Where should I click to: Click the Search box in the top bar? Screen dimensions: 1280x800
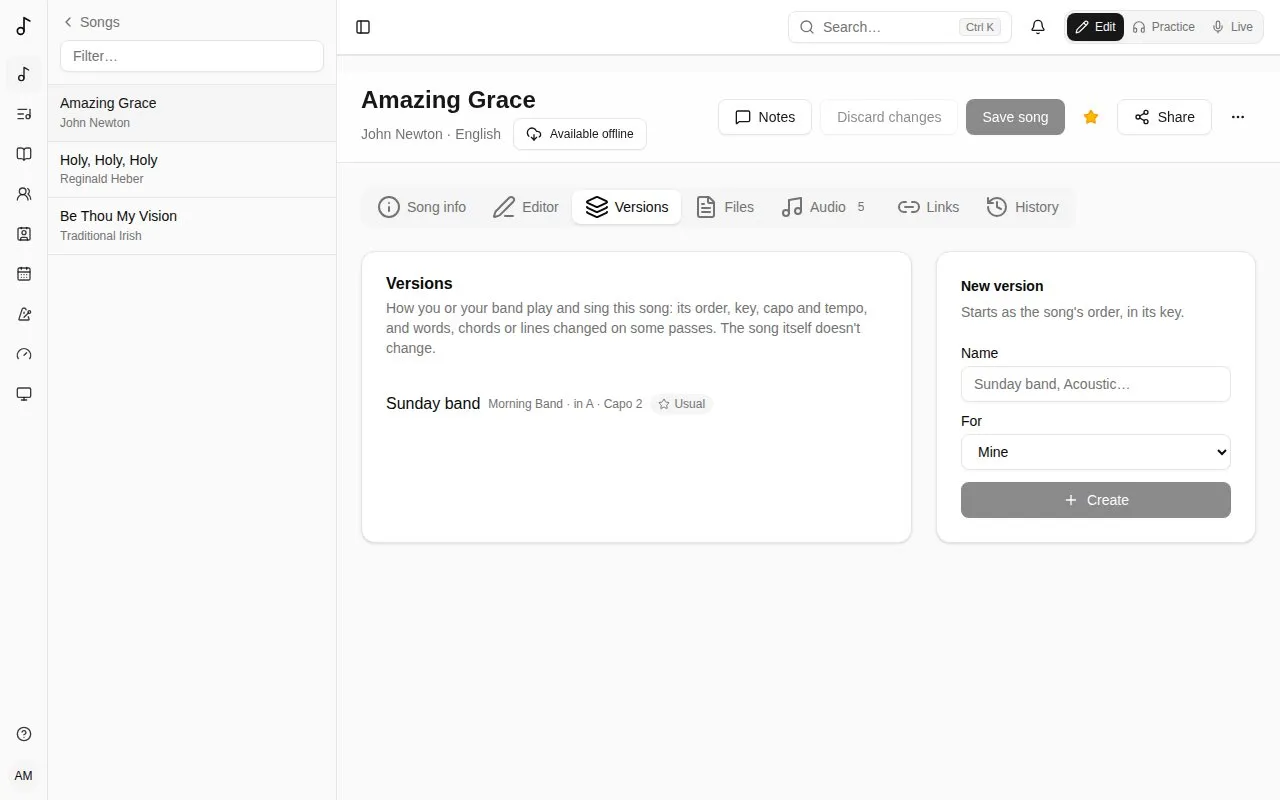(x=900, y=27)
